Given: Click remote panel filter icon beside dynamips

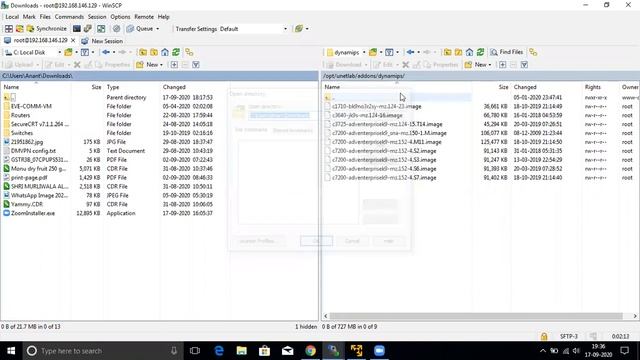Looking at the screenshot, I should pos(389,52).
